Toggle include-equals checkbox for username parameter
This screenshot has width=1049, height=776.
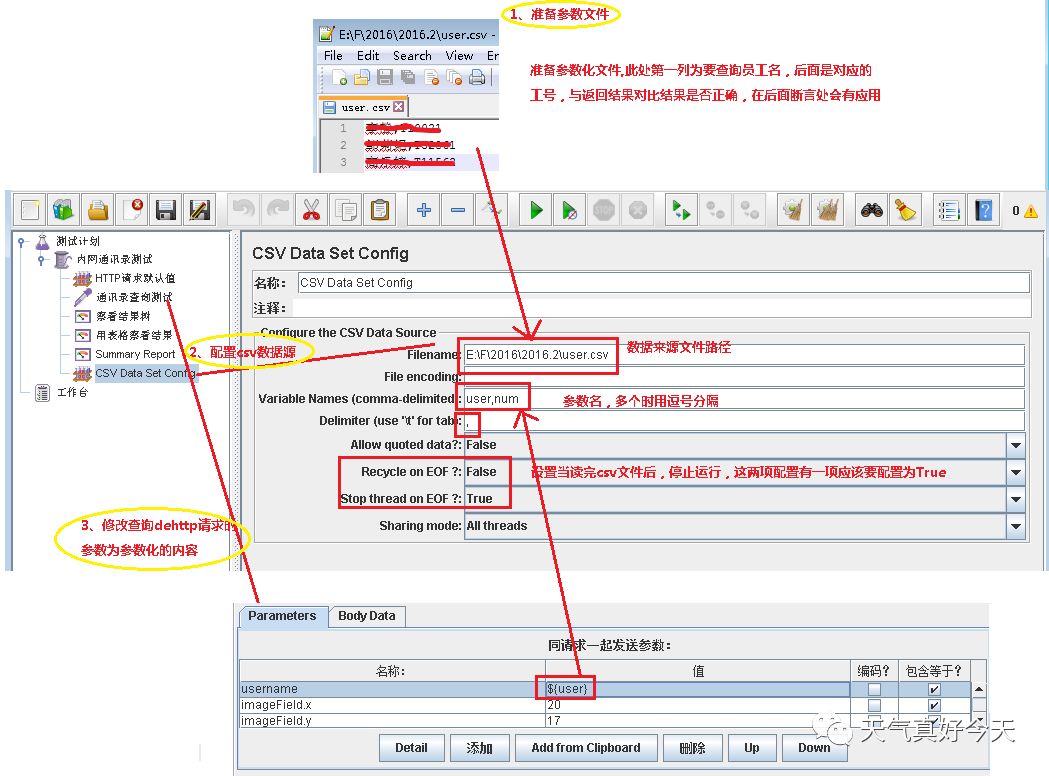pos(934,689)
